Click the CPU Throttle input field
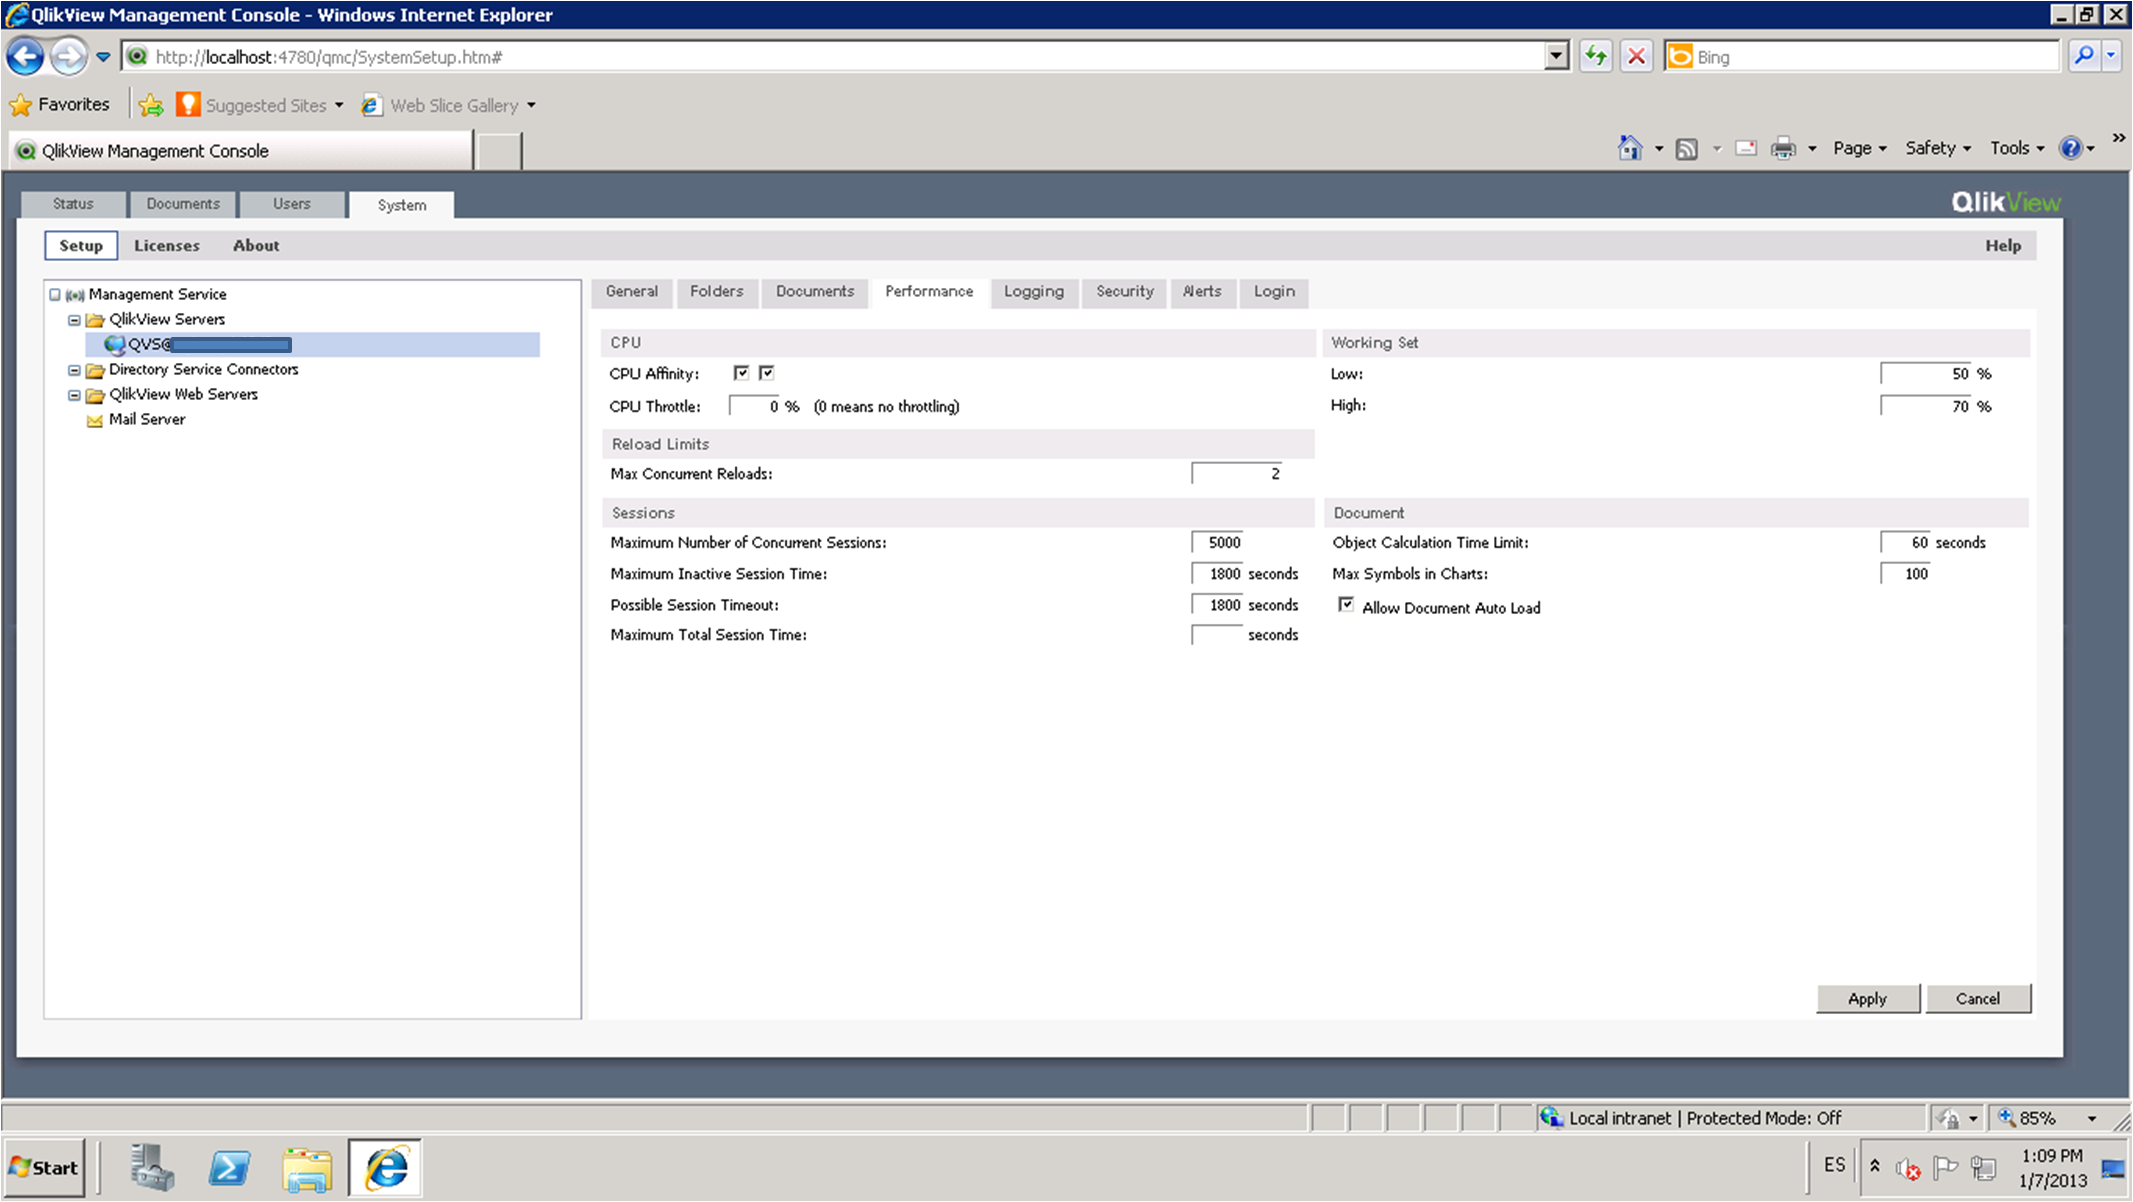This screenshot has height=1202, width=2133. [x=755, y=407]
